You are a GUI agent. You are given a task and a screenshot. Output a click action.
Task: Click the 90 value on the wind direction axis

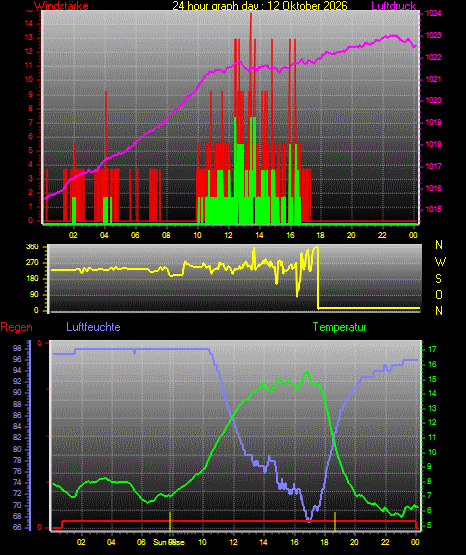coord(34,294)
